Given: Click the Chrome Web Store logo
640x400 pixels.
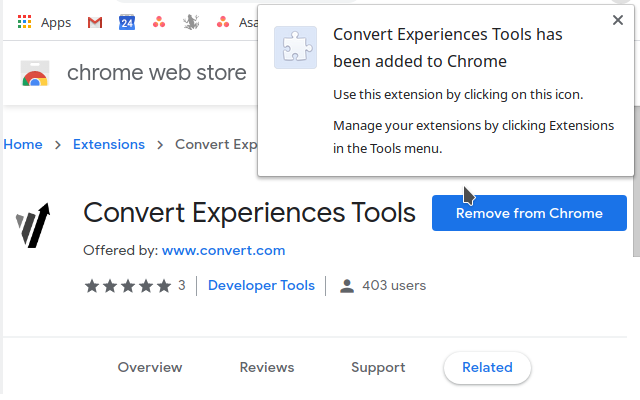Looking at the screenshot, I should coord(35,73).
